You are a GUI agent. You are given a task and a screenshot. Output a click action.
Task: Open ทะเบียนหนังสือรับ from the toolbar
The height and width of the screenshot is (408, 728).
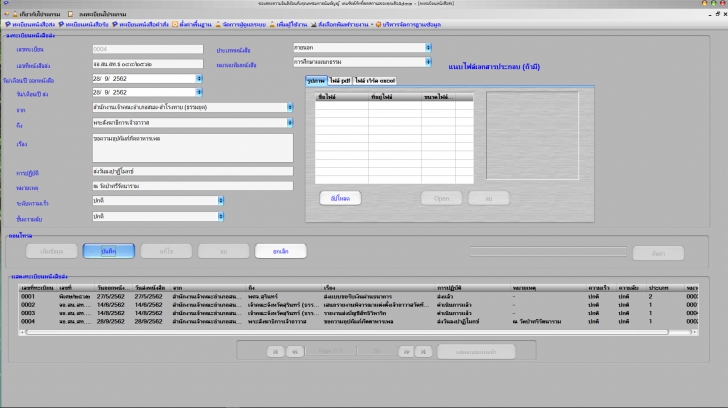84,25
